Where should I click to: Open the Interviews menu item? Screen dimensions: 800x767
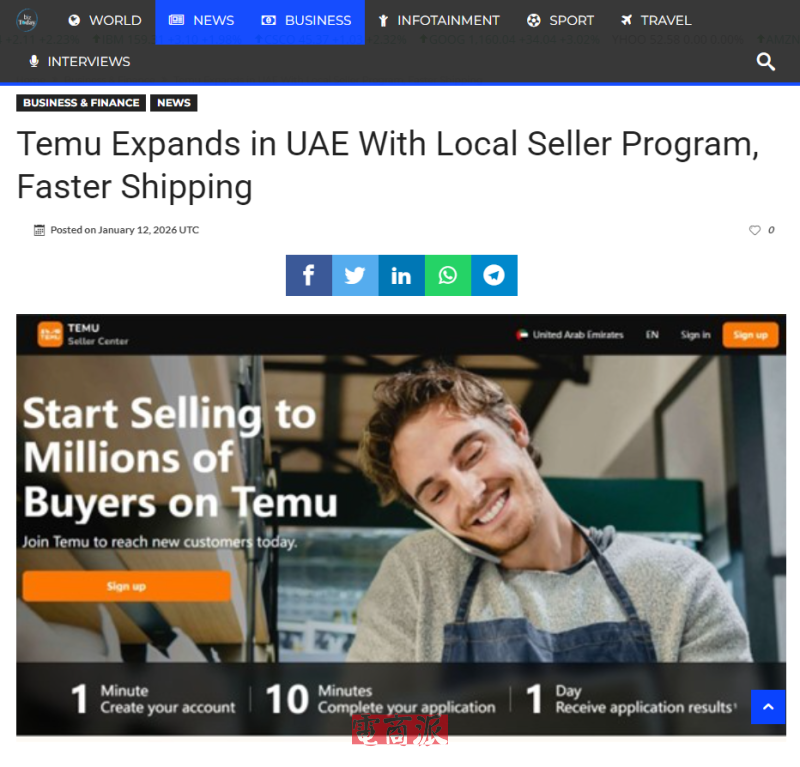click(80, 62)
